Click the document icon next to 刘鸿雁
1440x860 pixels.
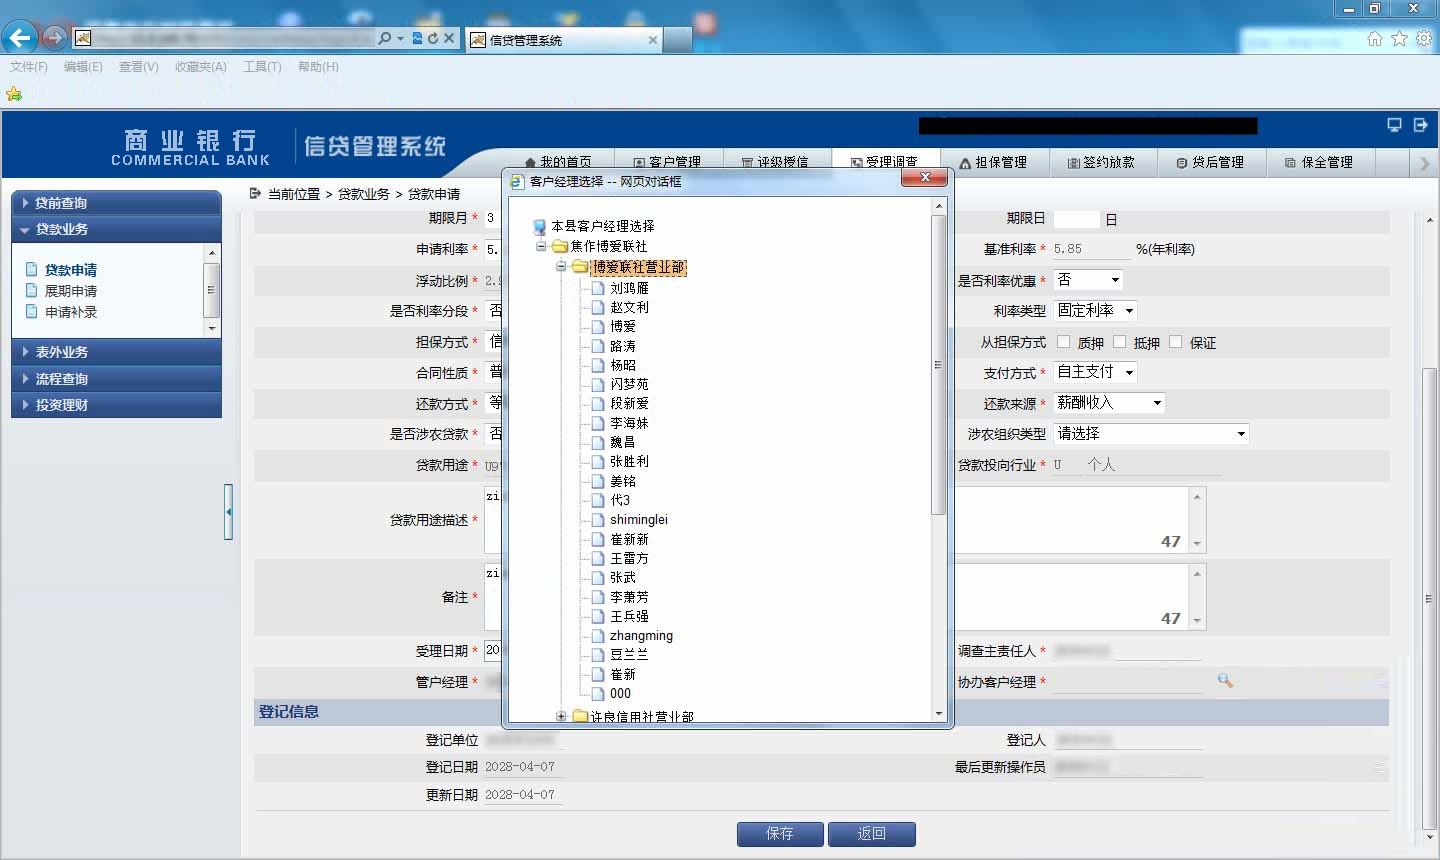[599, 288]
